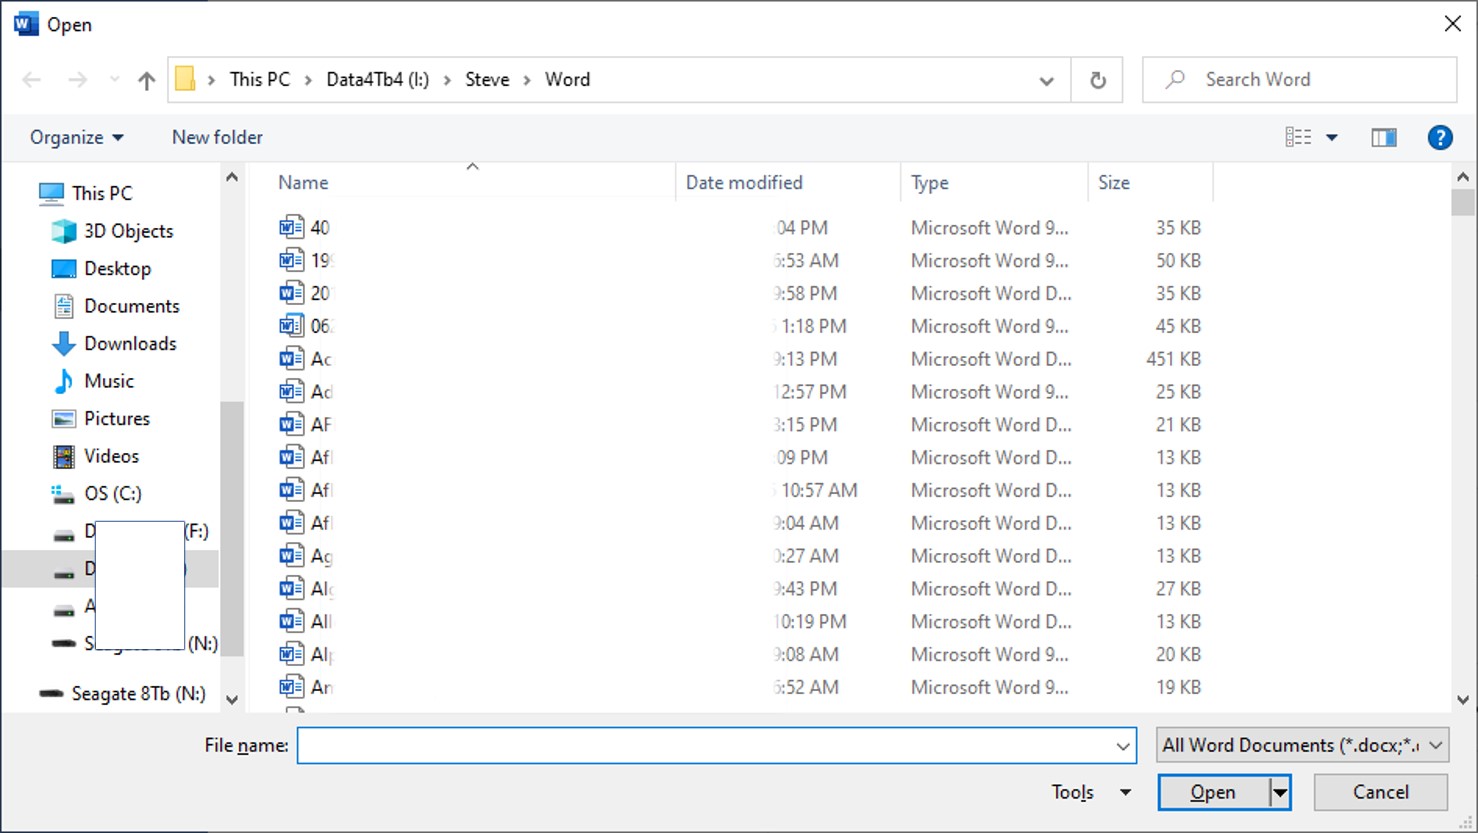
Task: Create a New folder
Action: point(217,138)
